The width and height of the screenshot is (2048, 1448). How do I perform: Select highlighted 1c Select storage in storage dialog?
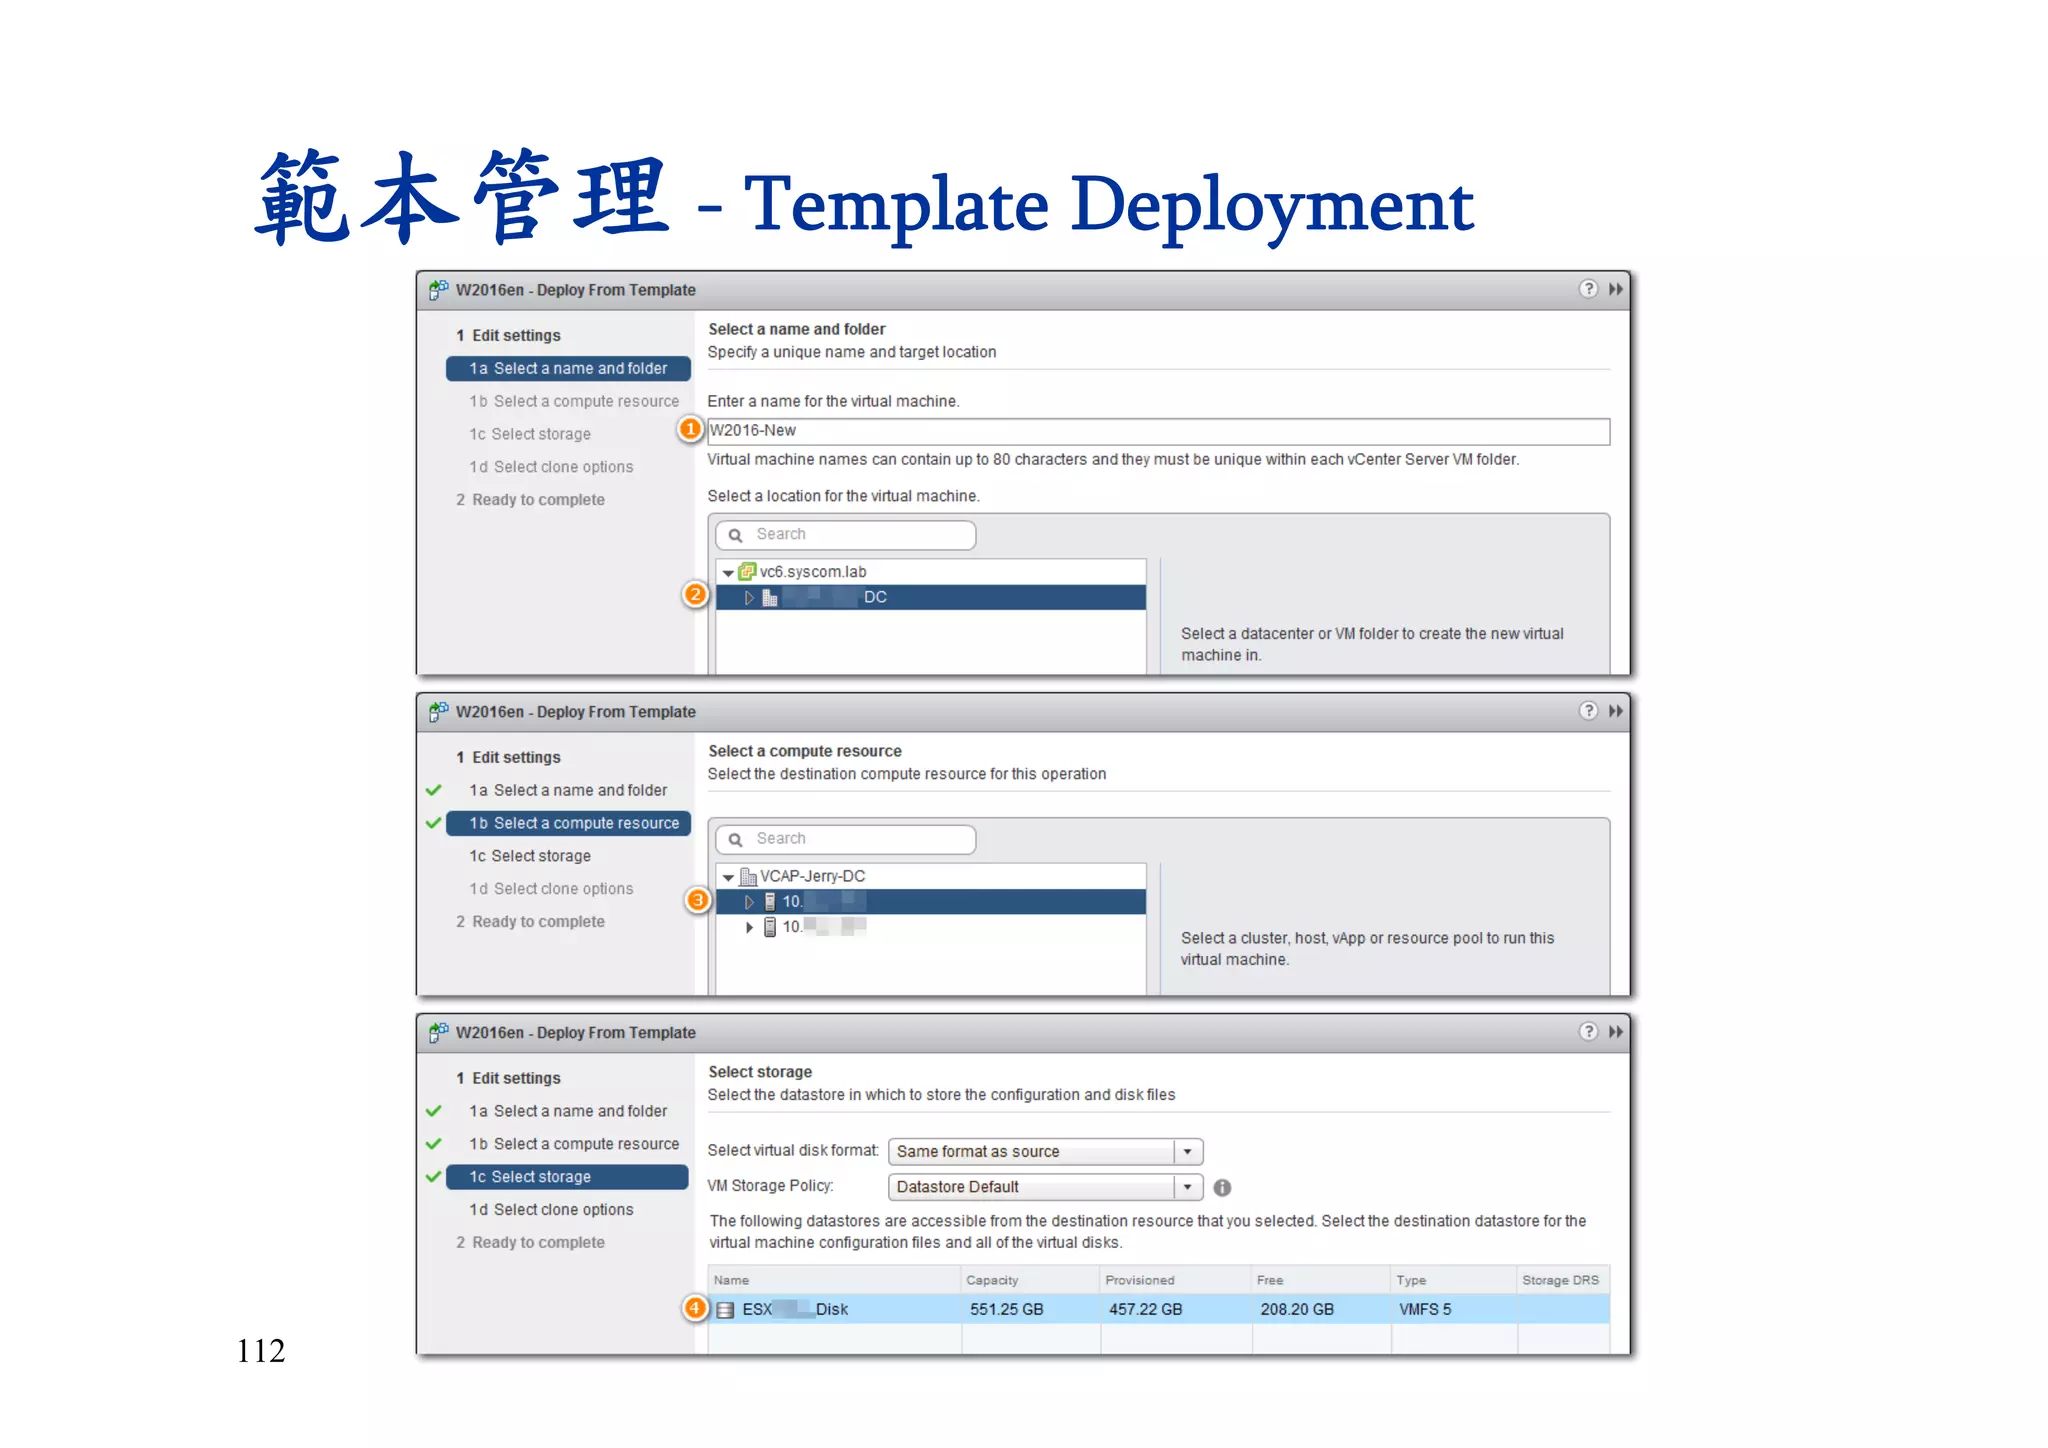[567, 1177]
